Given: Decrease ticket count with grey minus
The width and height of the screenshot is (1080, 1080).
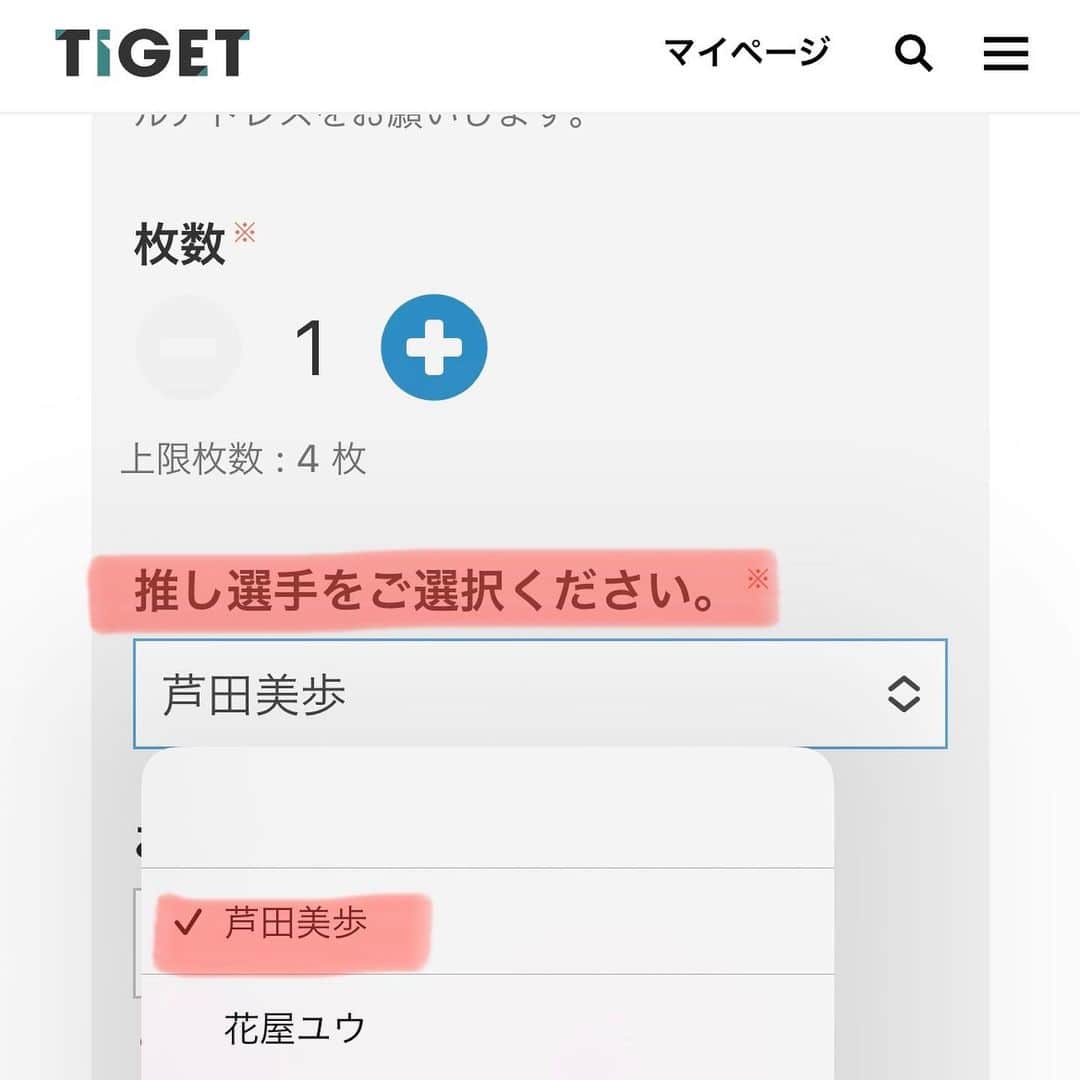Looking at the screenshot, I should [189, 347].
